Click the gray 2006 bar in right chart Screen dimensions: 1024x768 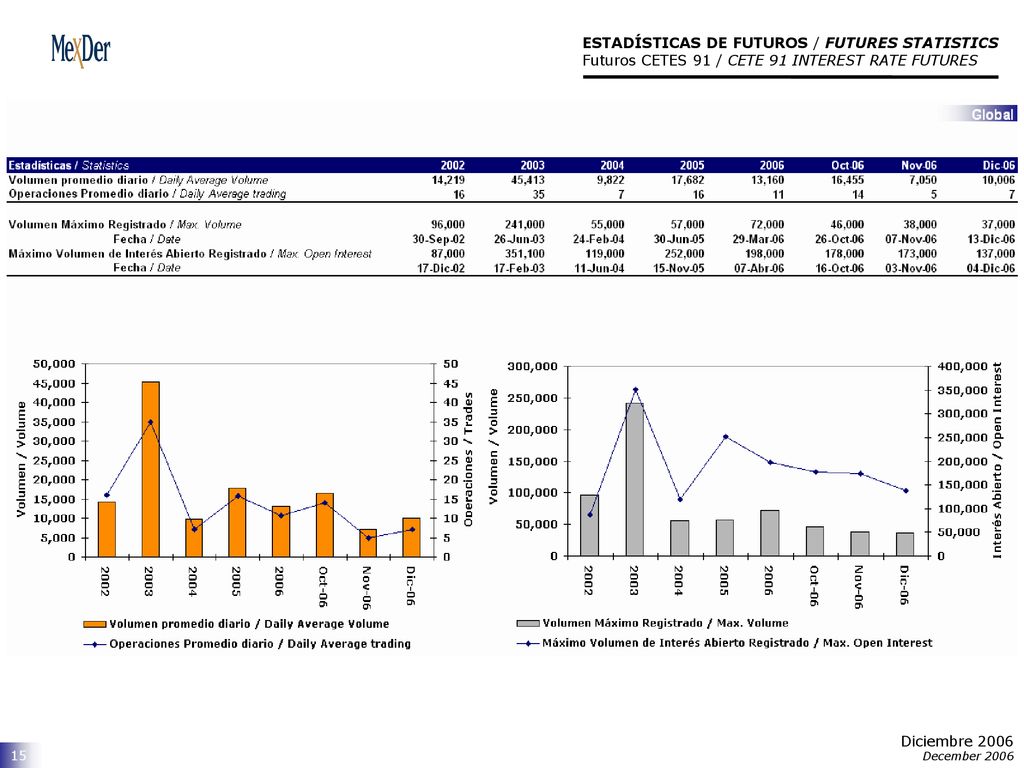click(x=770, y=533)
